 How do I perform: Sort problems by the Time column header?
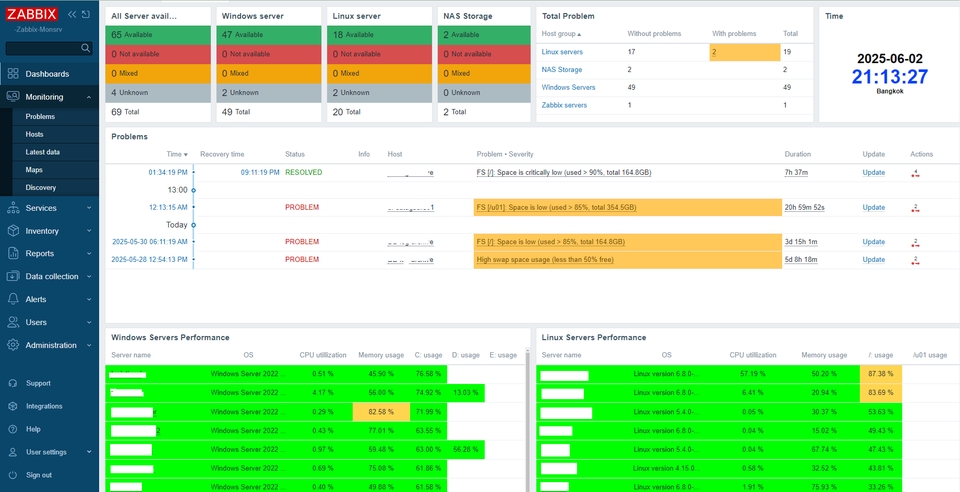[x=177, y=154]
